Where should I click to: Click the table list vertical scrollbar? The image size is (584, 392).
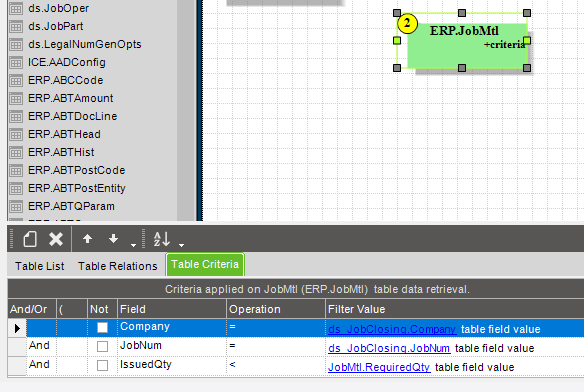[x=186, y=110]
